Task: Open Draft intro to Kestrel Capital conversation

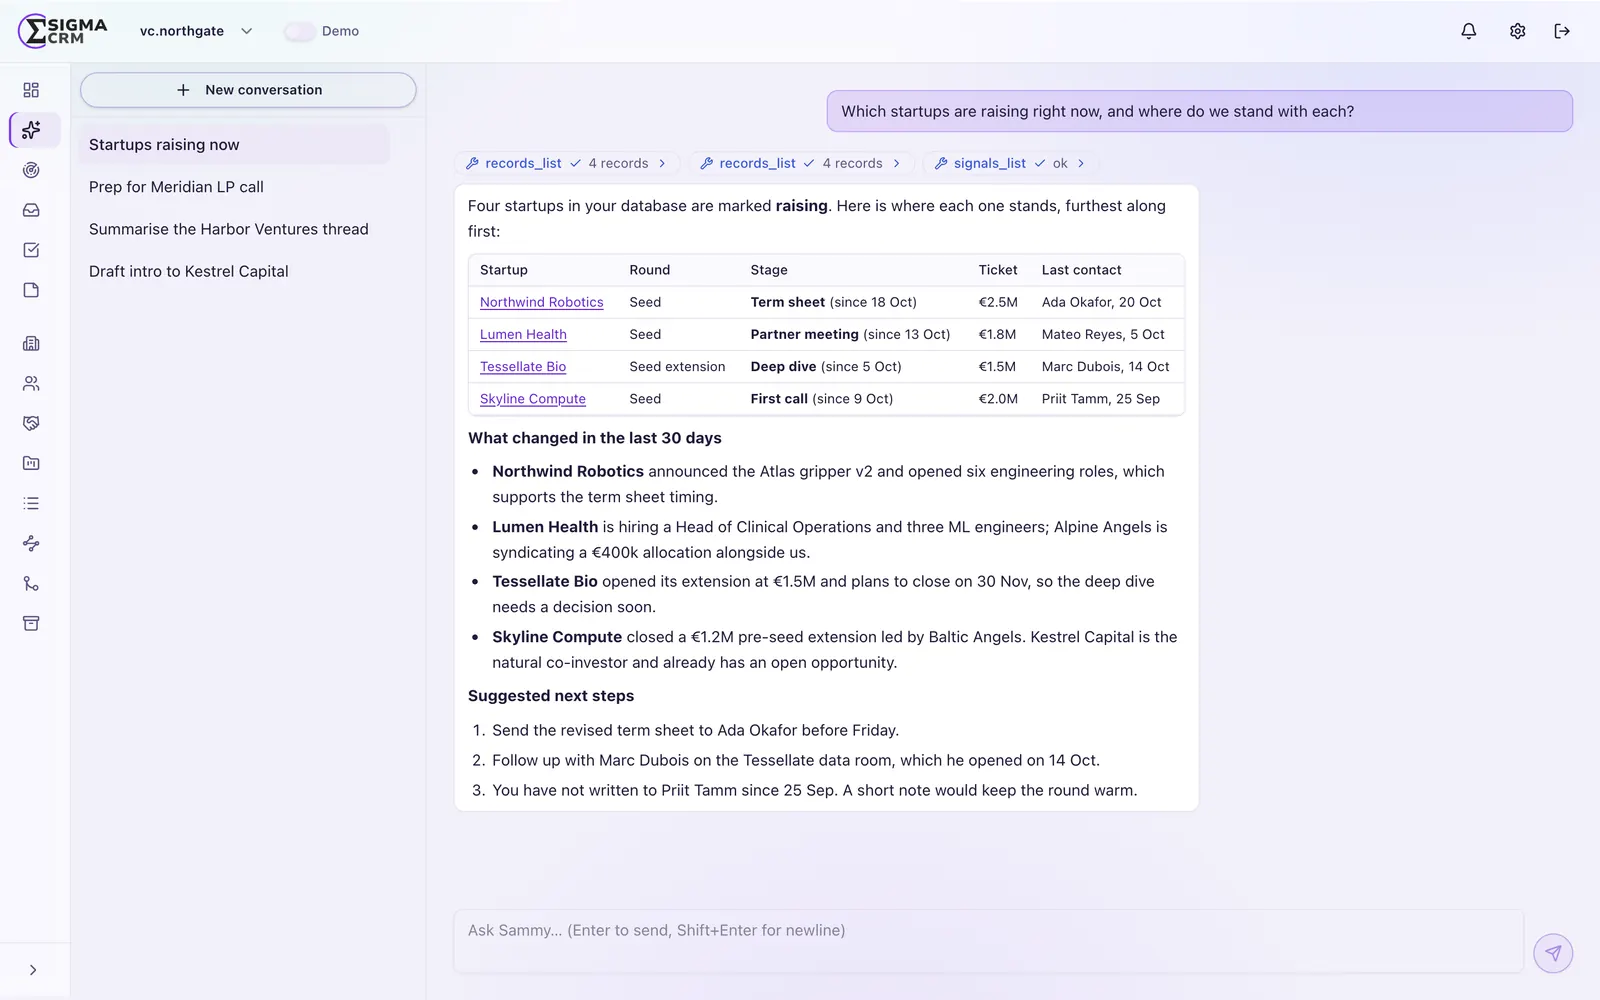Action: coord(234,271)
